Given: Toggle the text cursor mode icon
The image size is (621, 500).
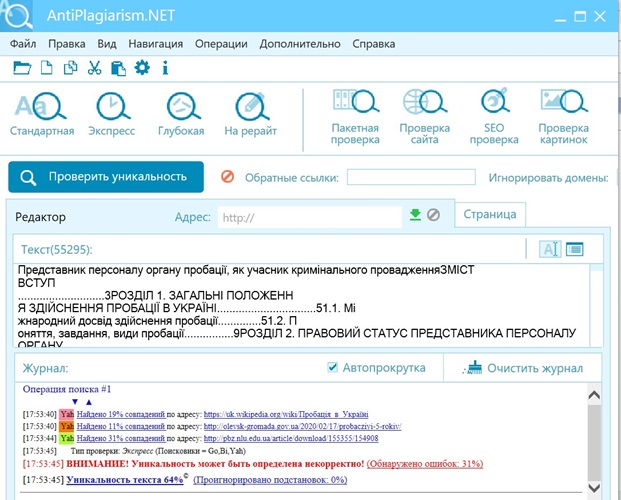Looking at the screenshot, I should 550,249.
